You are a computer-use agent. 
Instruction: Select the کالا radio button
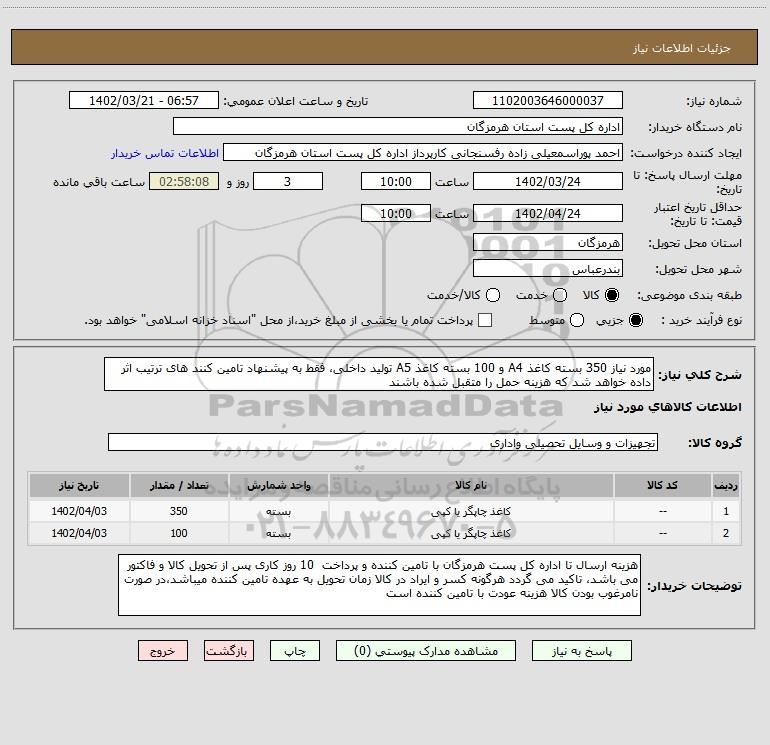click(612, 295)
